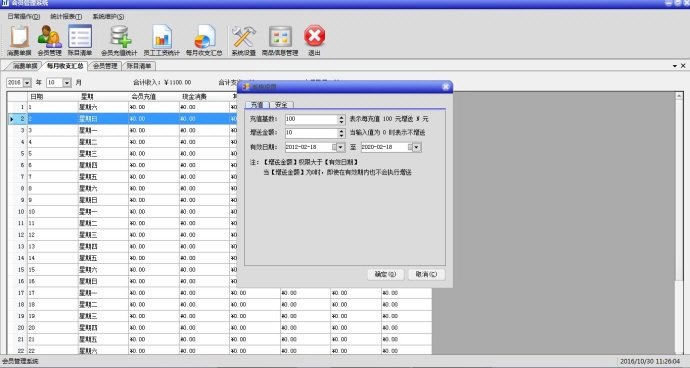Screen dimensions: 690x368
Task: Expand the month 10 dropdown
Action: (x=67, y=83)
